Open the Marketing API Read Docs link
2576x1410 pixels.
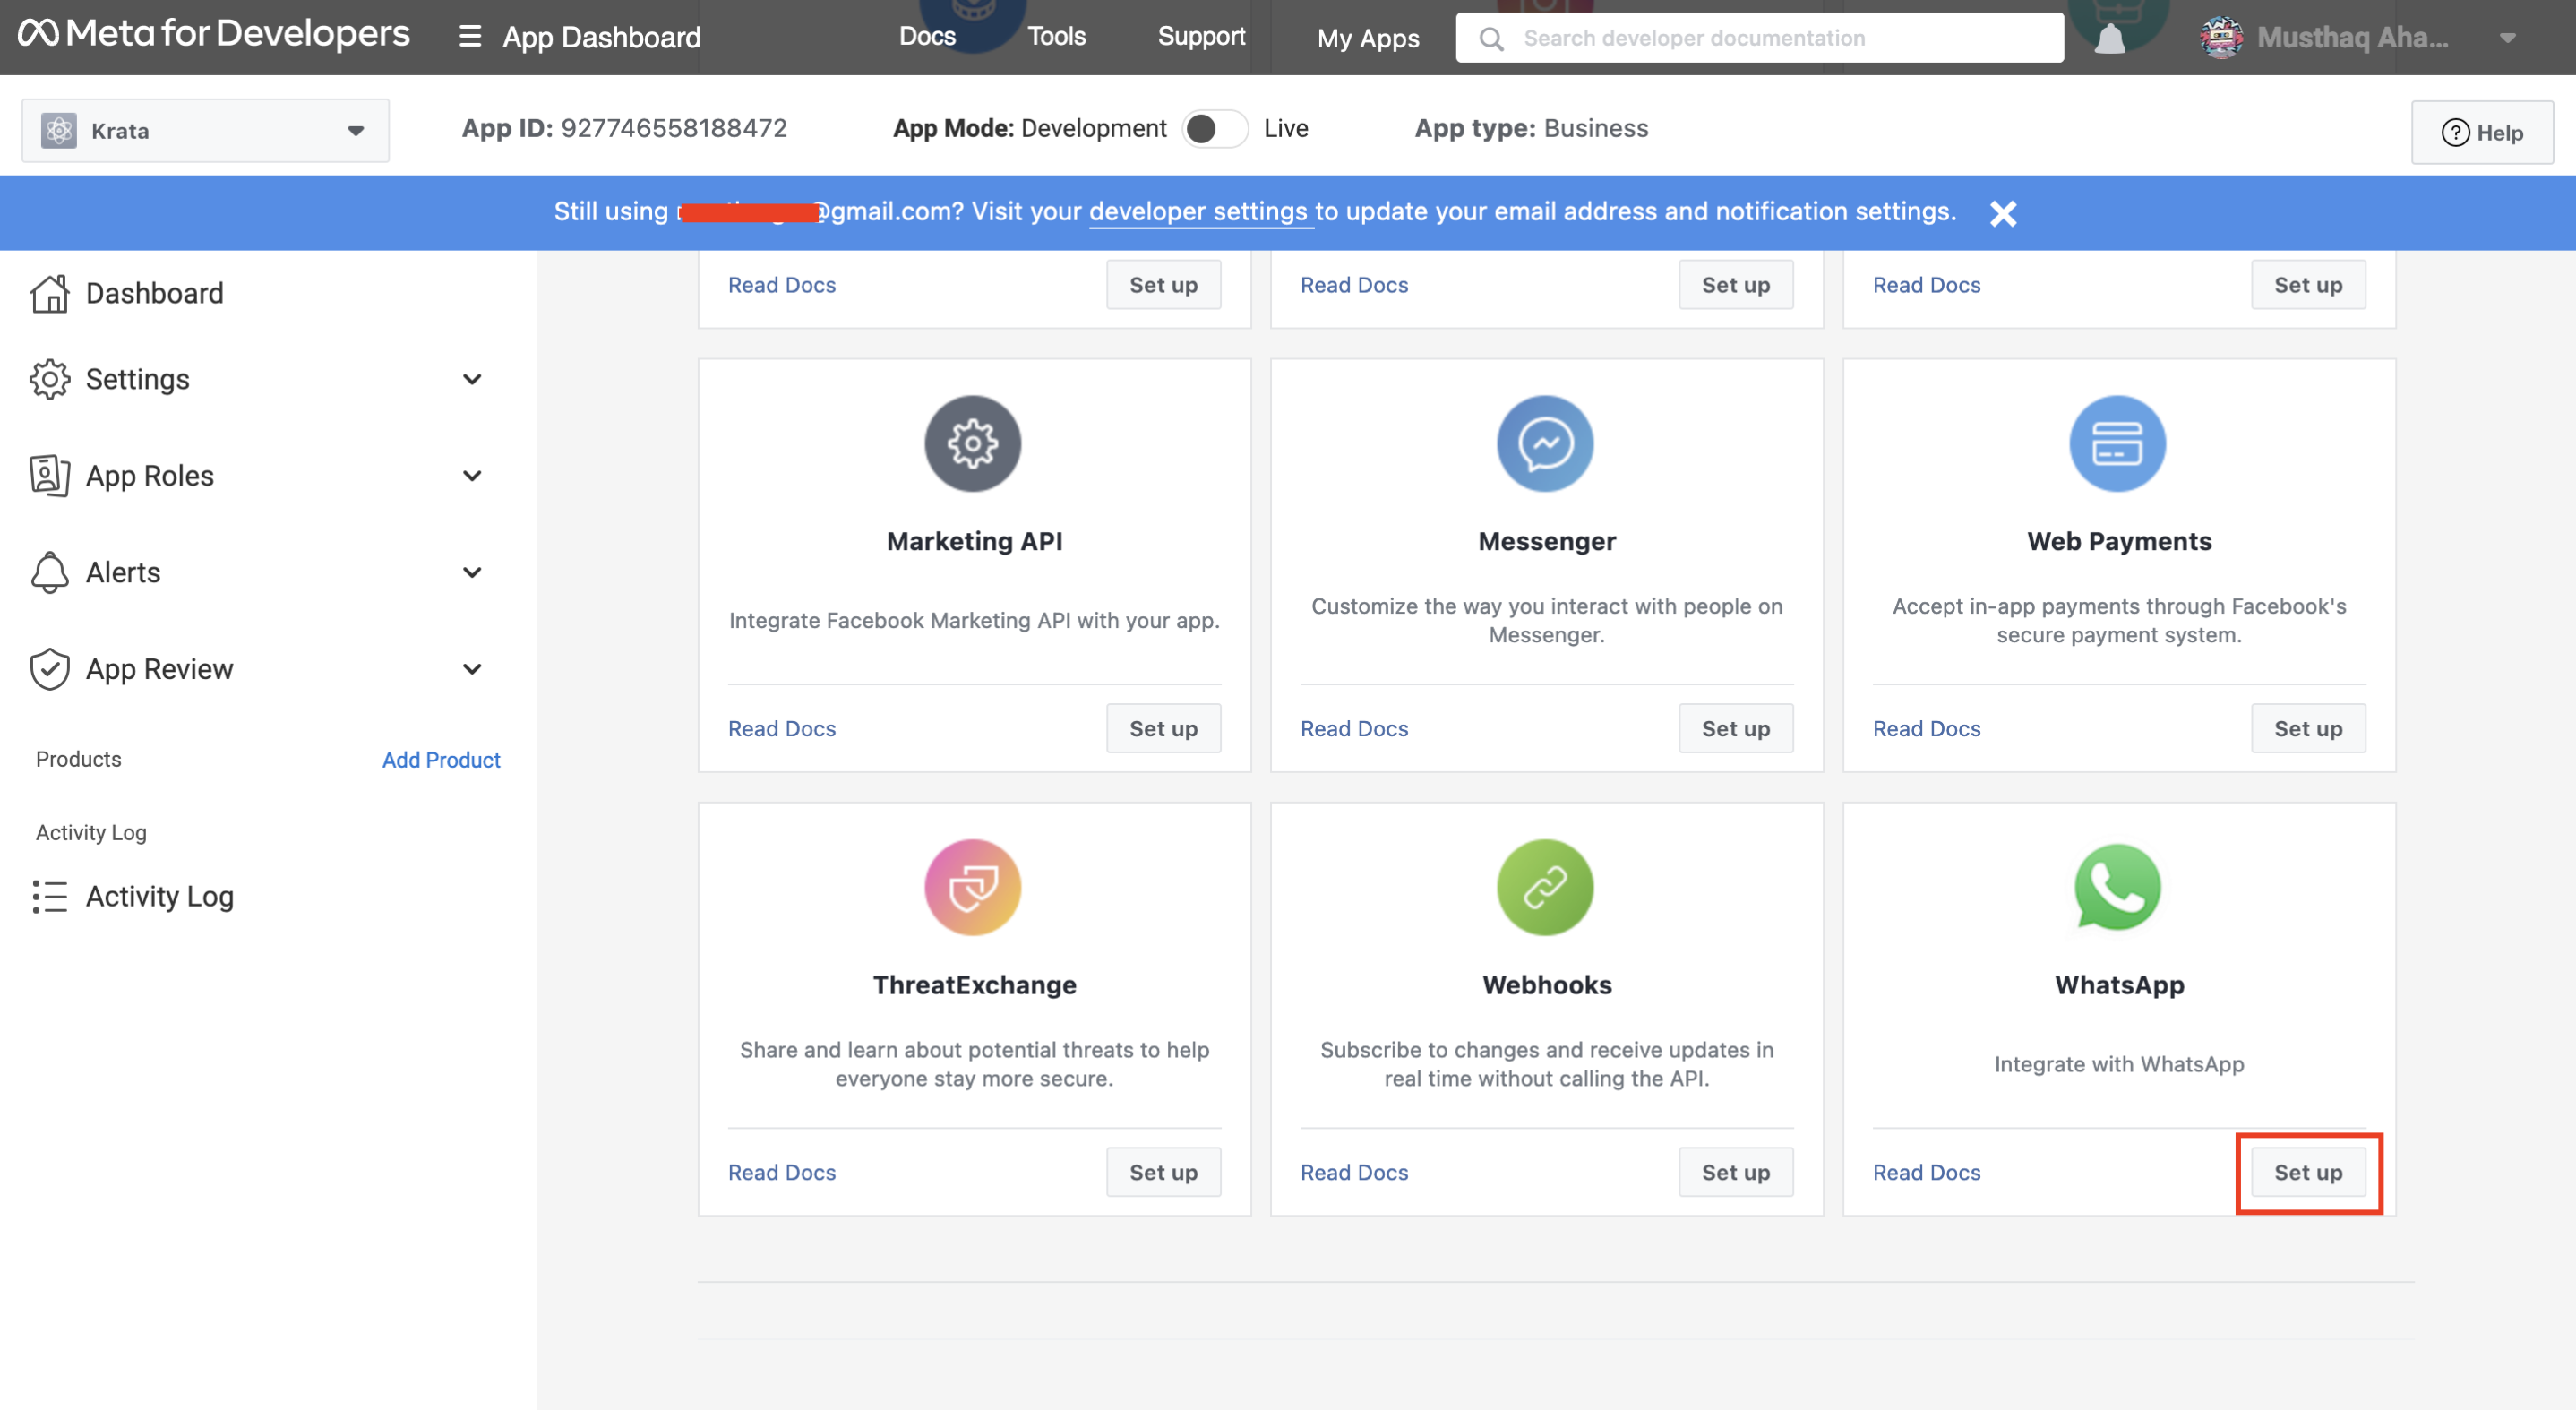(x=781, y=727)
